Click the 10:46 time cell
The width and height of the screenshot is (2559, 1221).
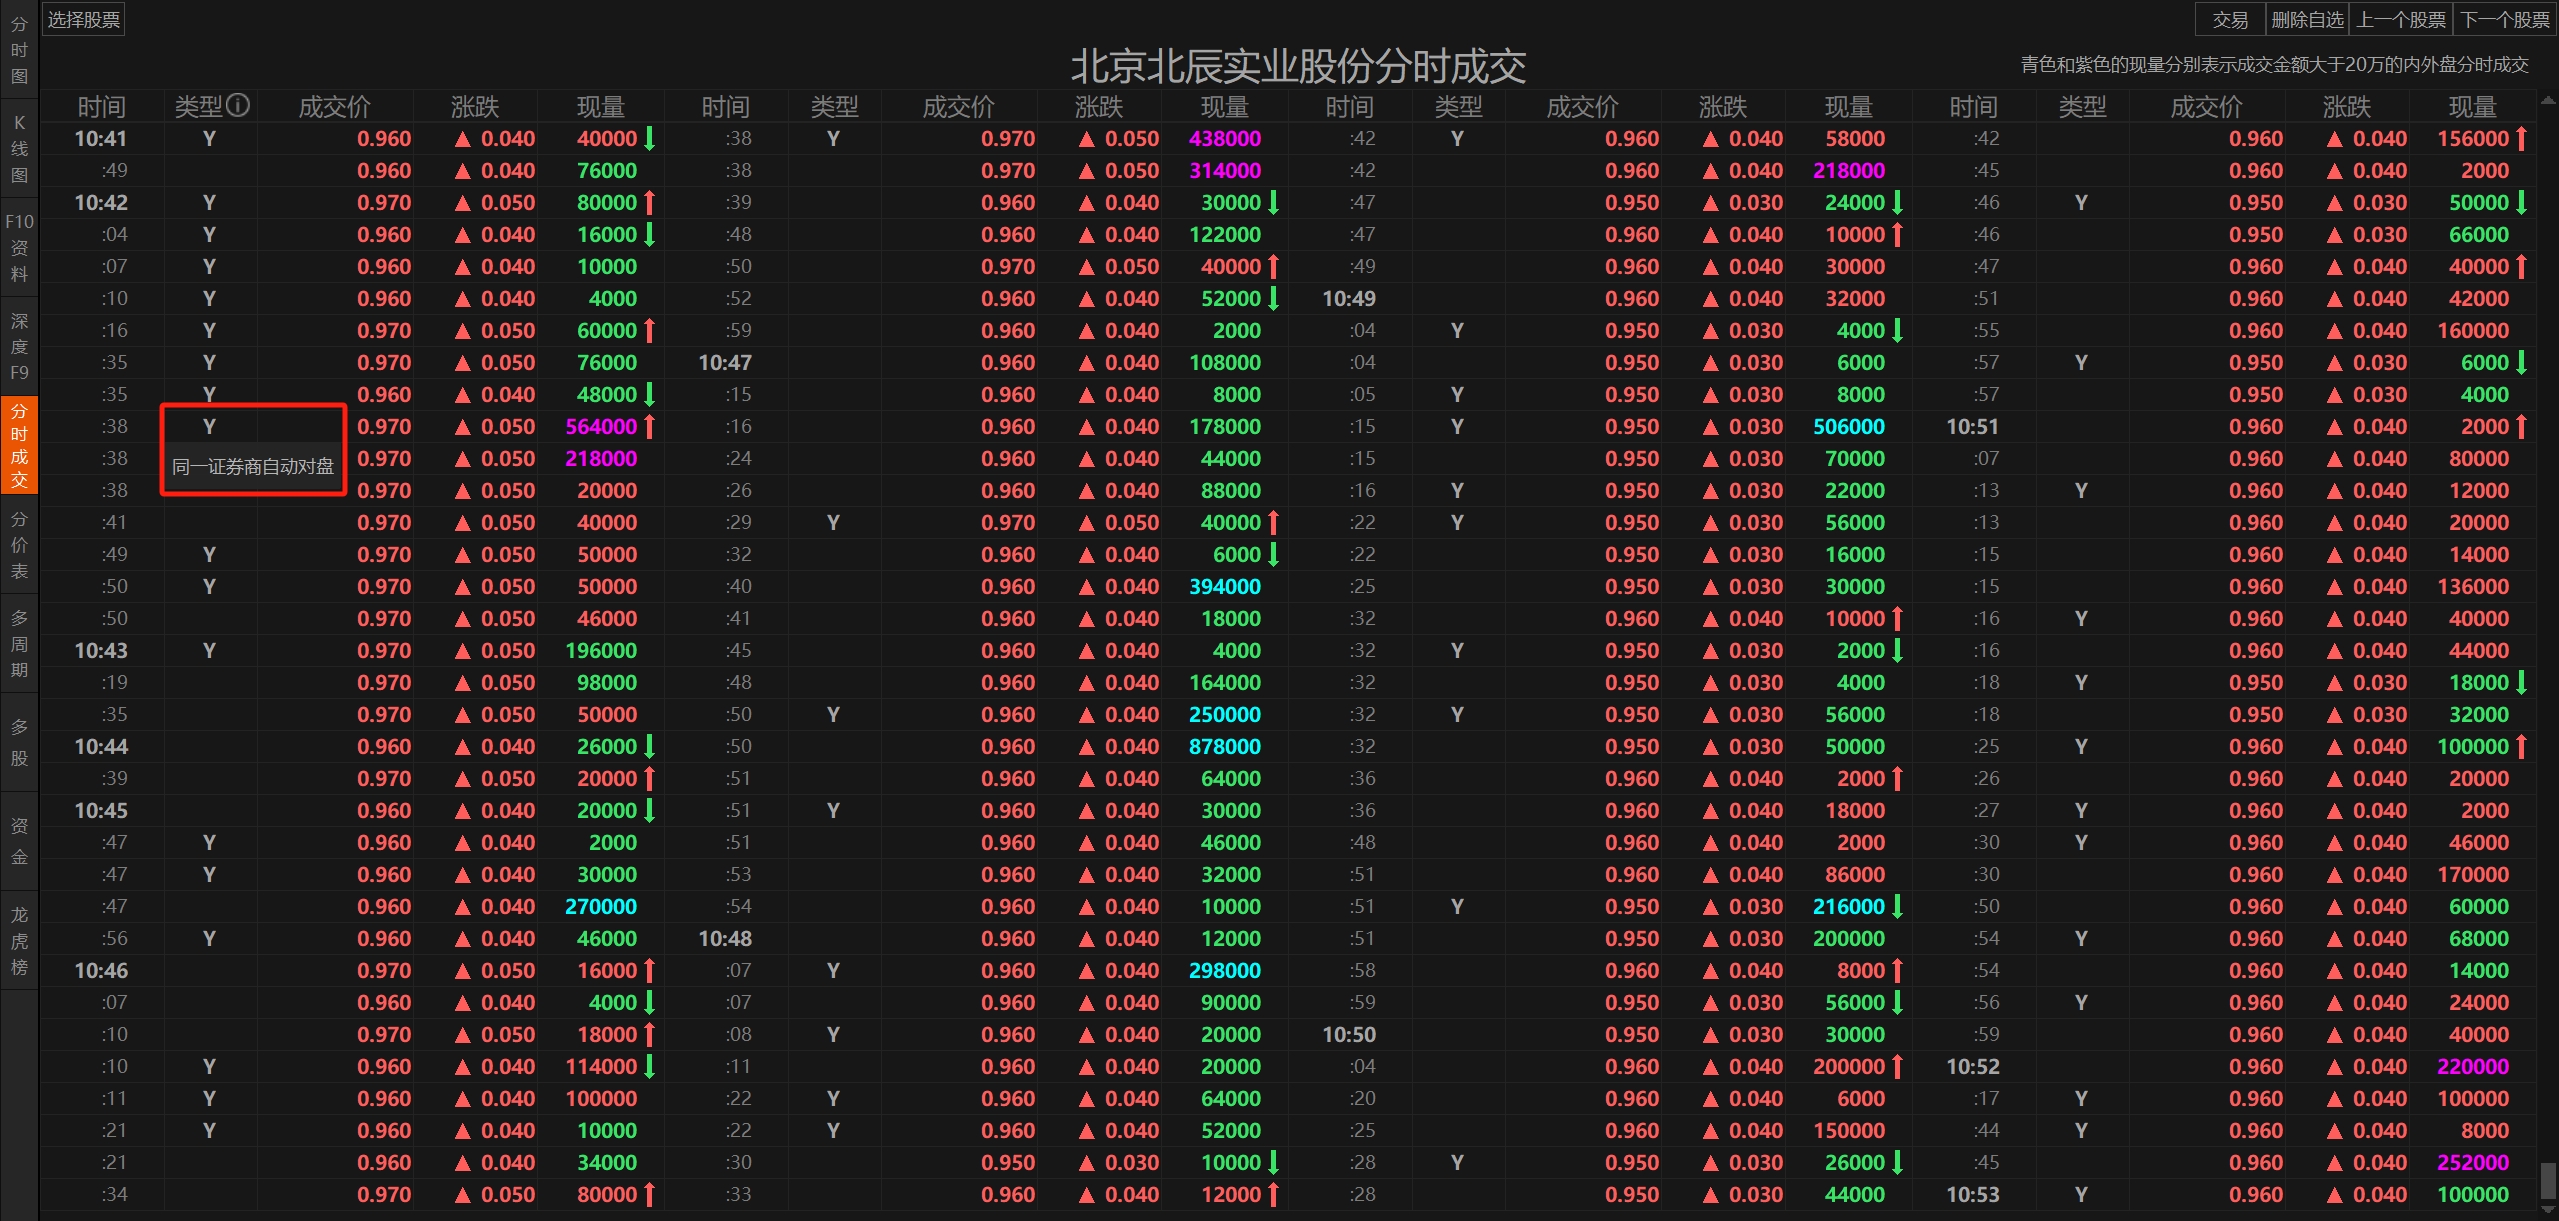pos(101,970)
